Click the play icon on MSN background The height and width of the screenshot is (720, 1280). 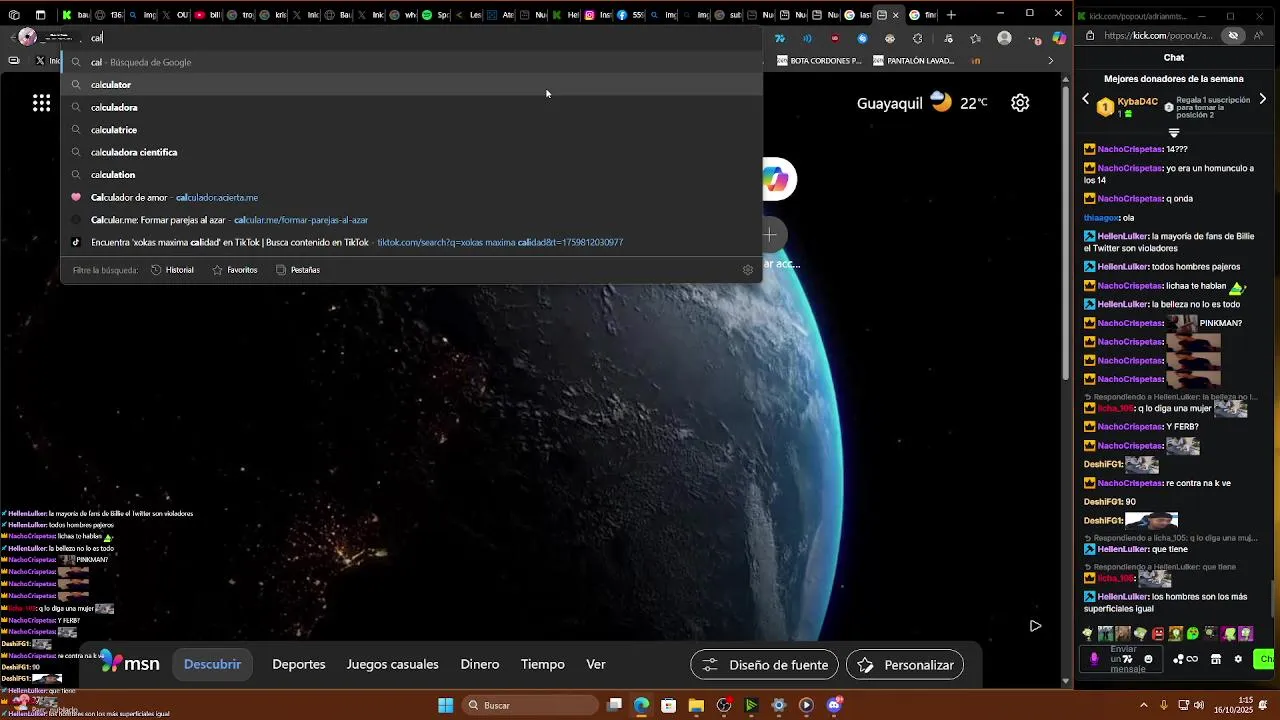pos(1035,626)
